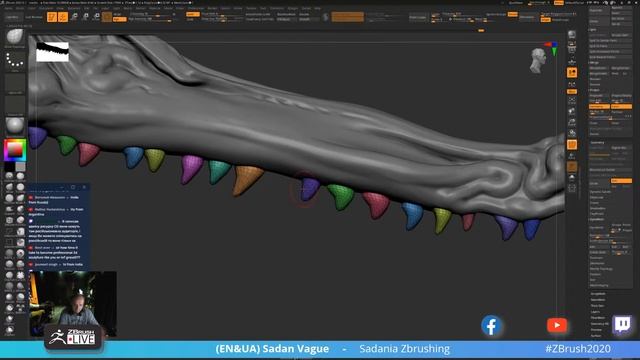Click the BPR render icon
The height and width of the screenshot is (360, 640).
[572, 35]
